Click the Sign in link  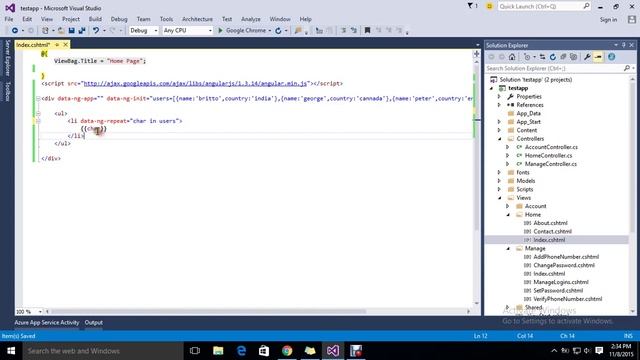coord(608,19)
